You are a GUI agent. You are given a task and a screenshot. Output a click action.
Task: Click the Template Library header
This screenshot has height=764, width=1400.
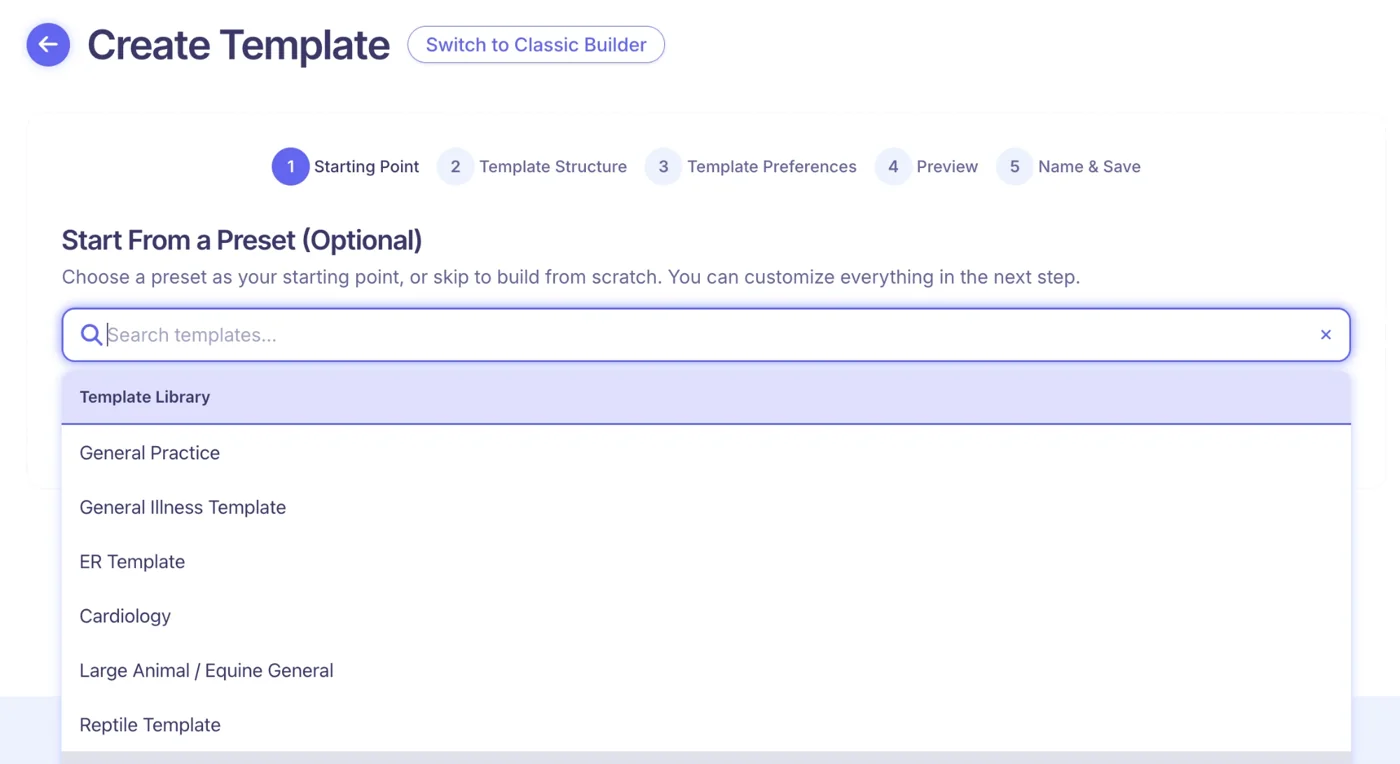pyautogui.click(x=706, y=397)
